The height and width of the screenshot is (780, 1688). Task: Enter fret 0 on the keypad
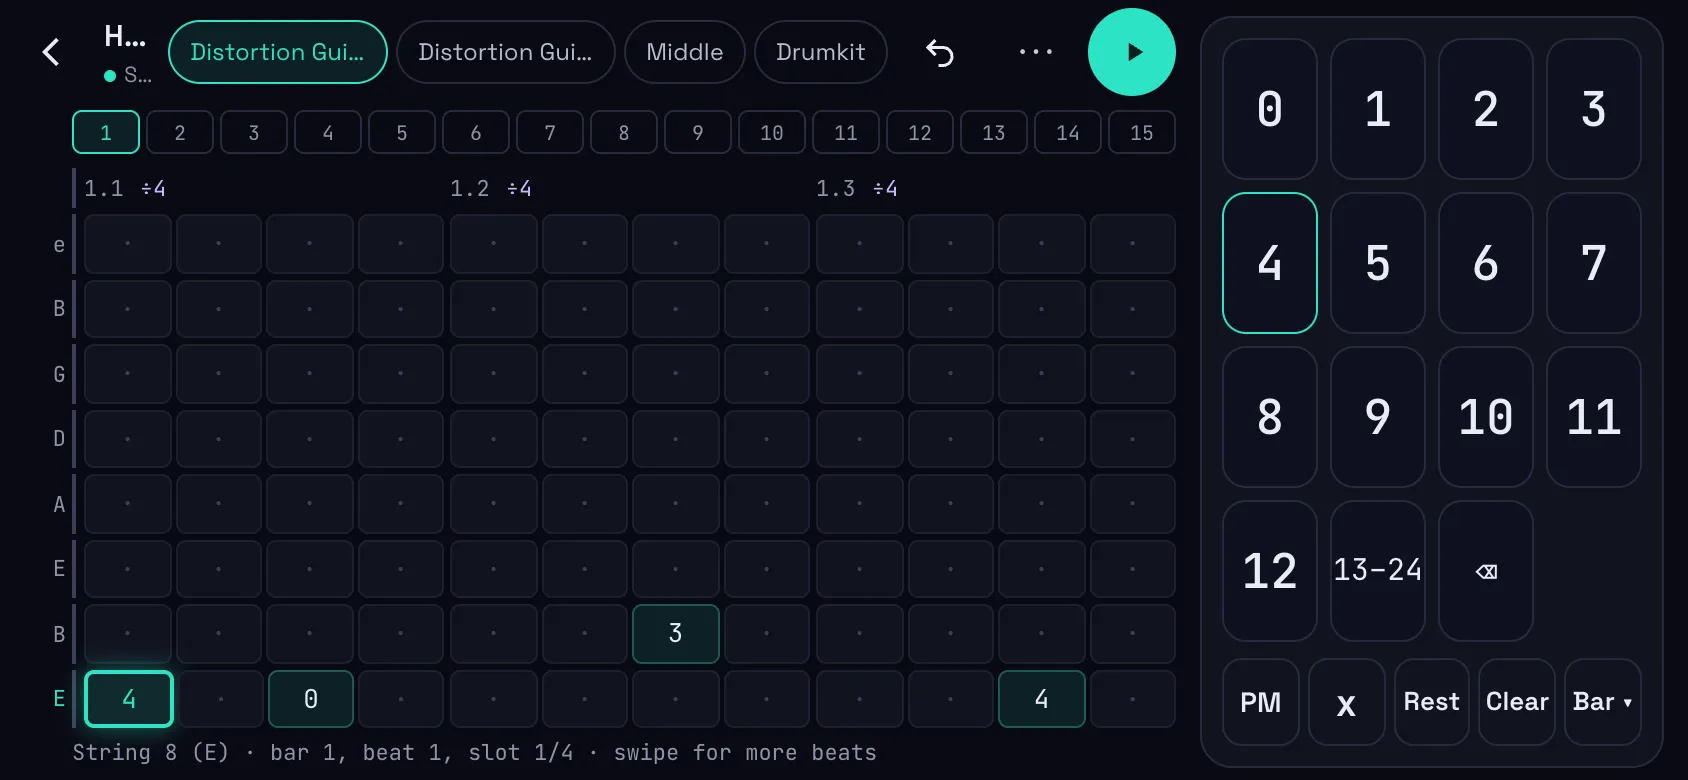pyautogui.click(x=1270, y=109)
